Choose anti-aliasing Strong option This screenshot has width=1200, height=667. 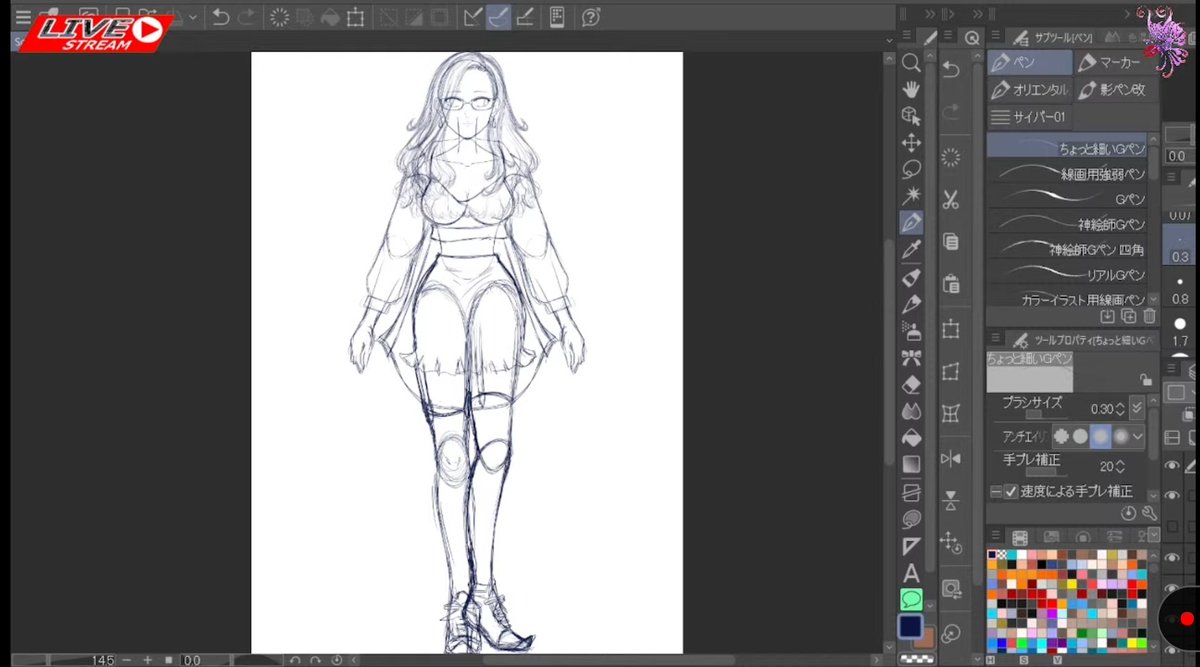click(1120, 436)
